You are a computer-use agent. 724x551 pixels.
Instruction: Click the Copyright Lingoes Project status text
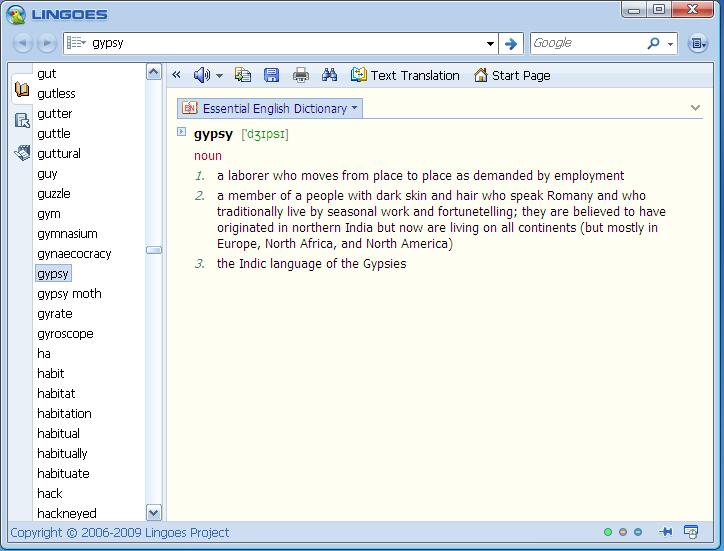coord(120,533)
